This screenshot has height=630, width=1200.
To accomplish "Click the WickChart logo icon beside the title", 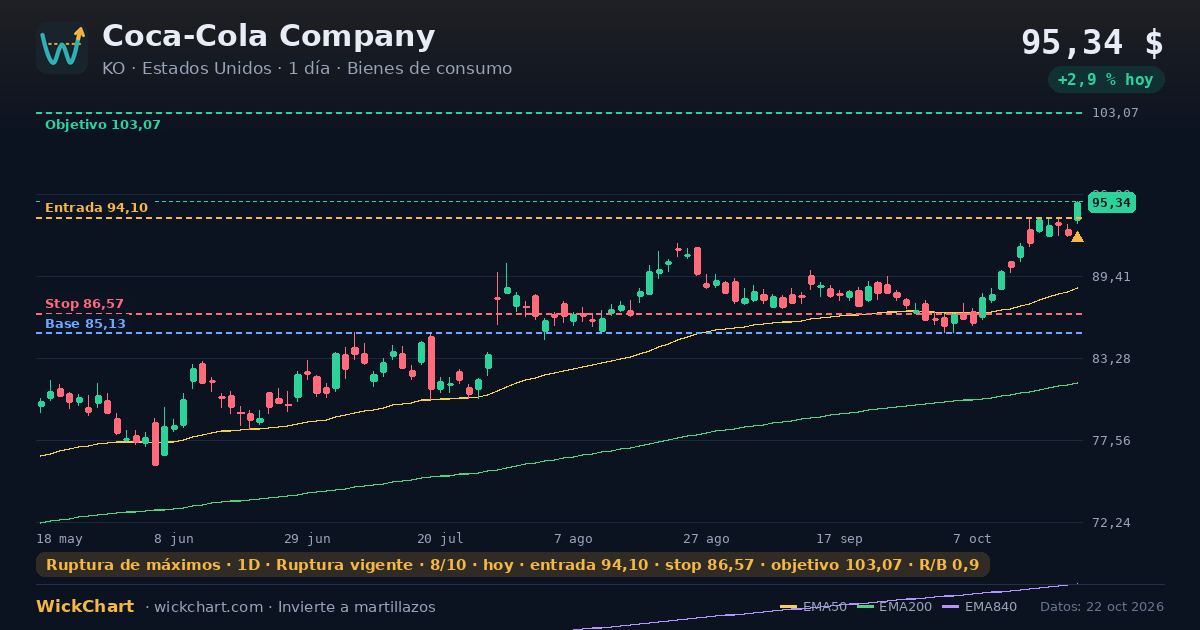I will [62, 48].
